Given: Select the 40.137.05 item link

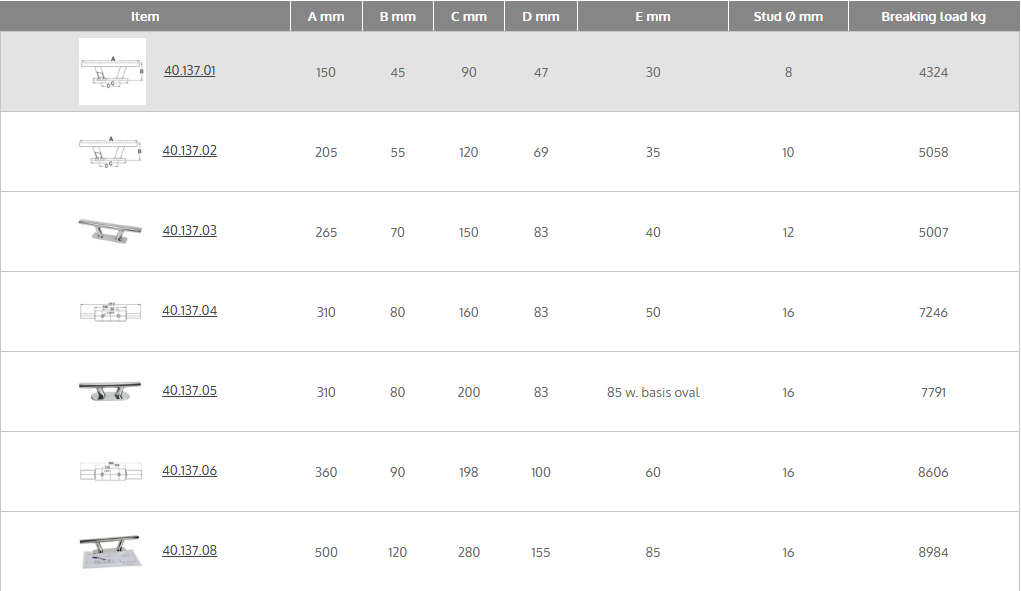Looking at the screenshot, I should coord(190,391).
